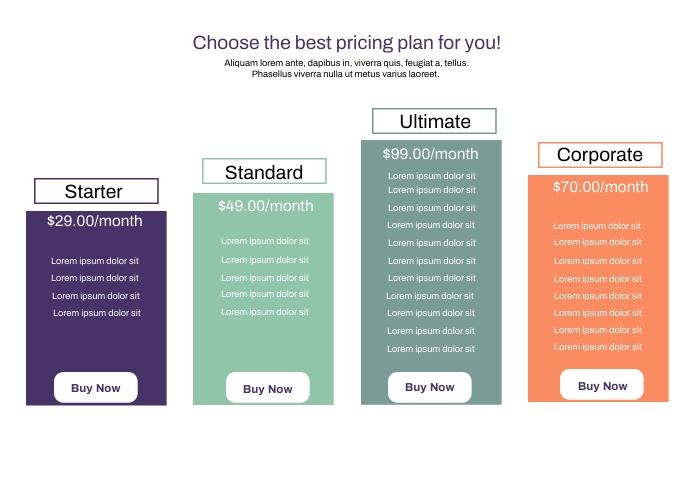Hit Buy Now for the Corporate plan
The height and width of the screenshot is (489, 693).
602,385
